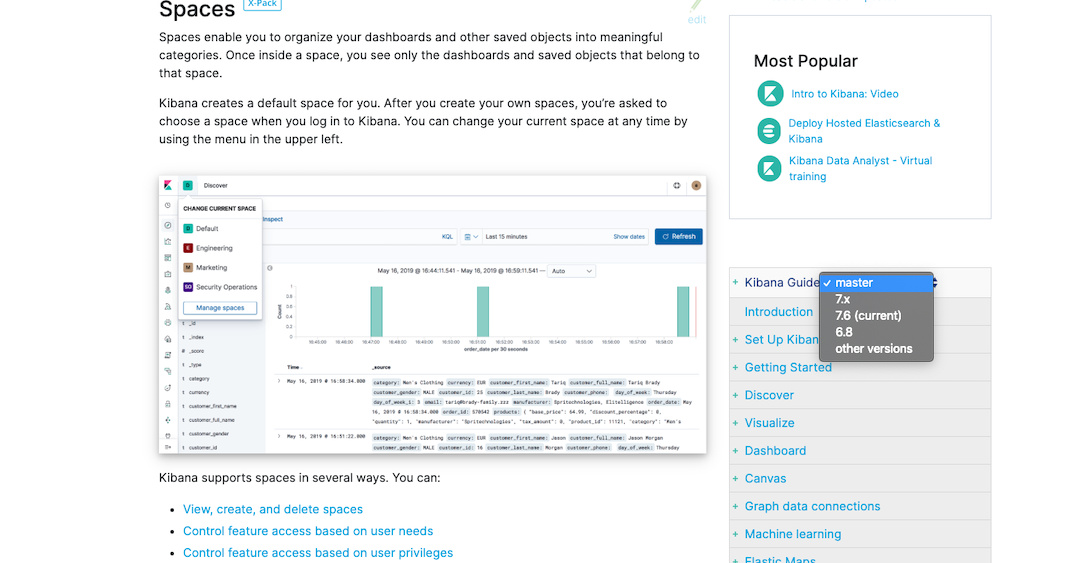Click the collapse-menu icon at the embedded sidebar bottom
This screenshot has width=1071, height=563.
coord(168,447)
